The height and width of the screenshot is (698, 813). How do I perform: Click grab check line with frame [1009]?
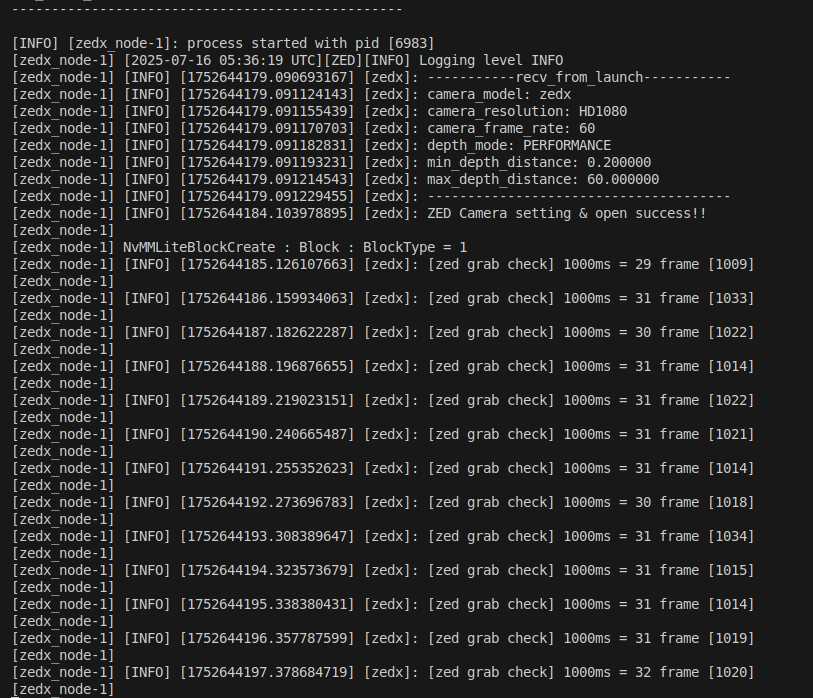click(x=383, y=264)
